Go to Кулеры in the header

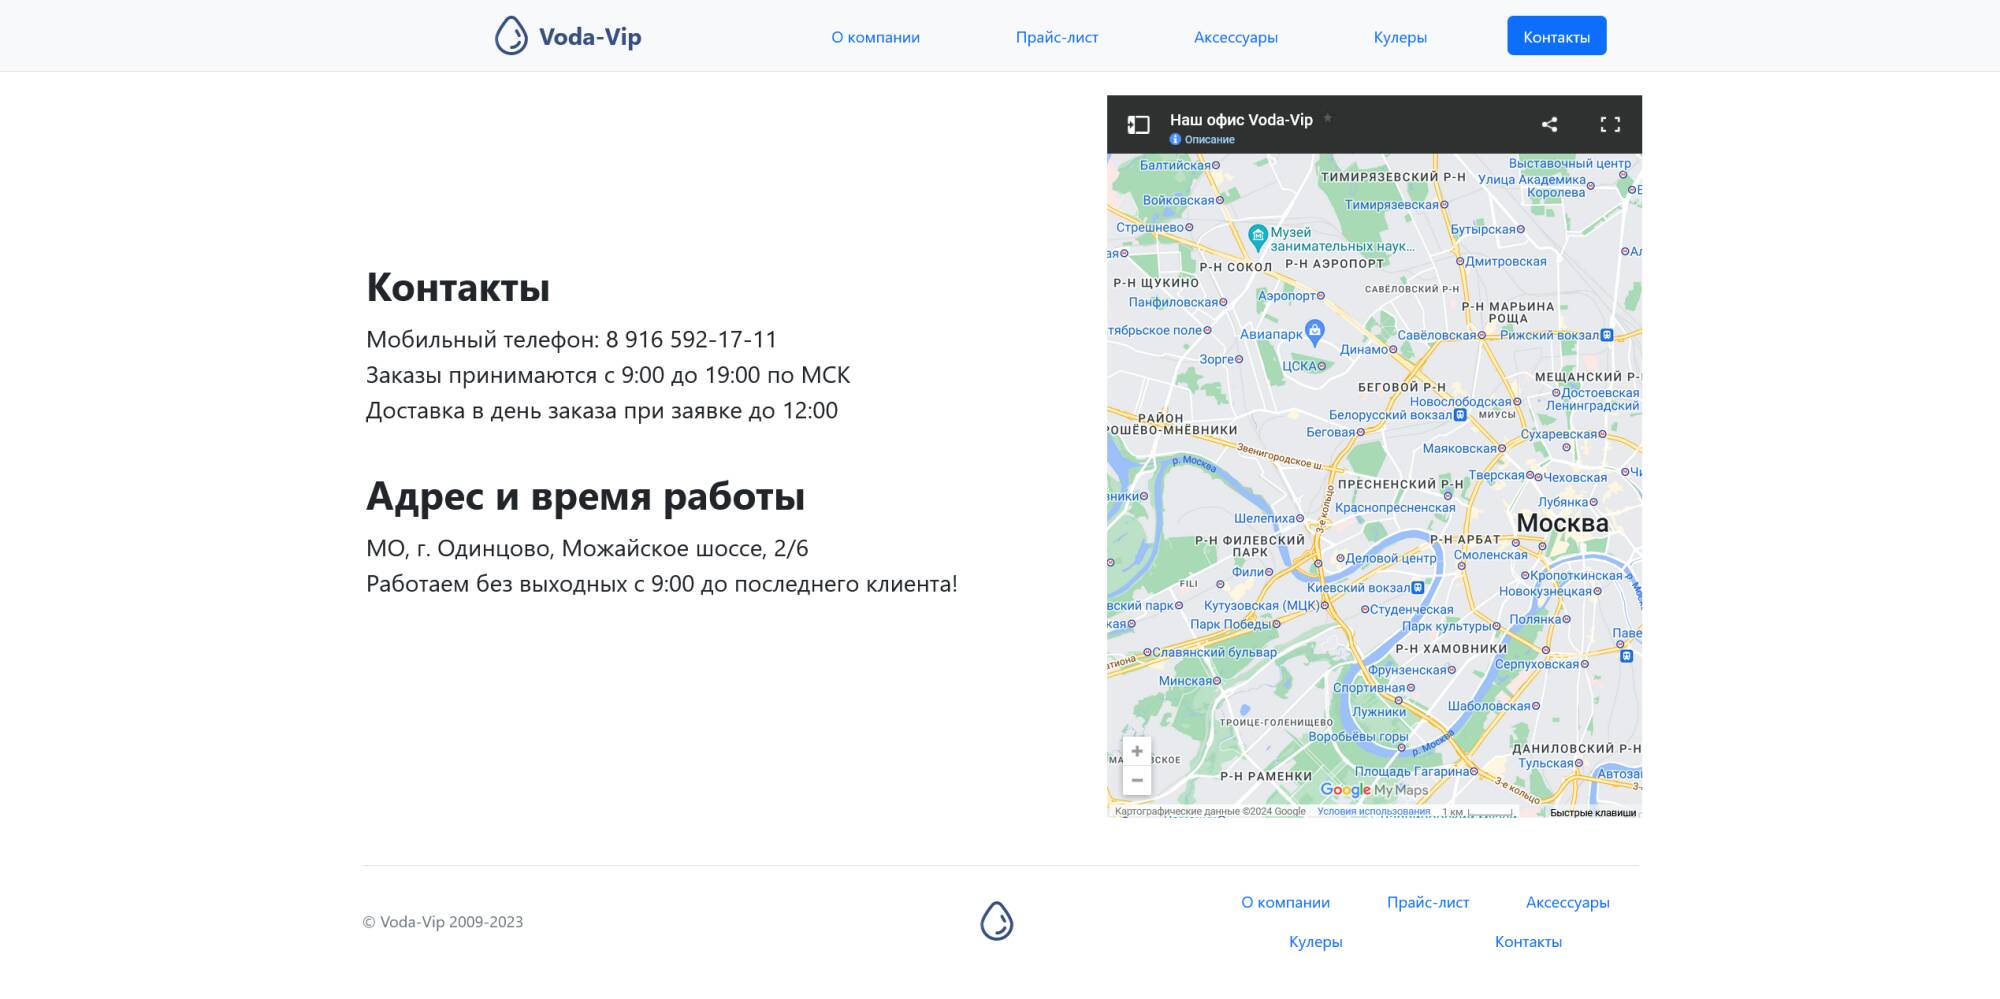click(x=1400, y=37)
